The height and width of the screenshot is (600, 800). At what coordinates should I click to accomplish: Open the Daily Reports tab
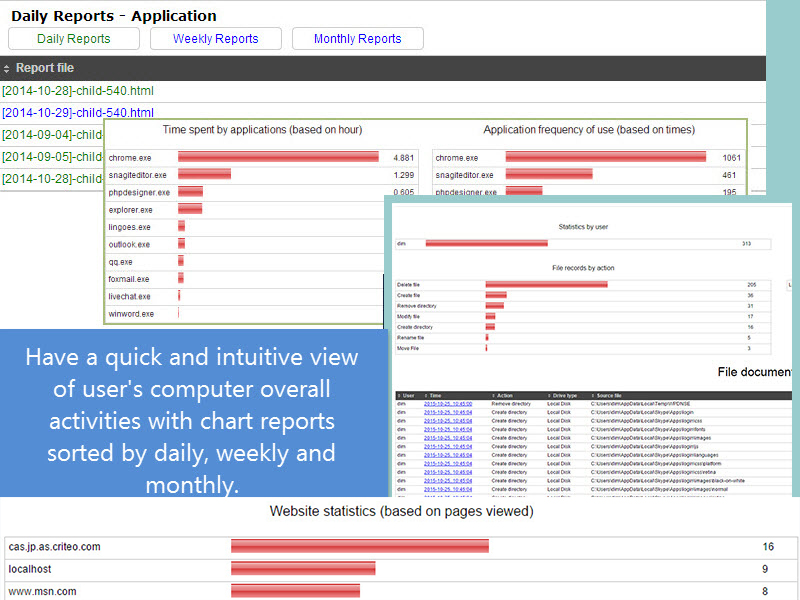74,39
